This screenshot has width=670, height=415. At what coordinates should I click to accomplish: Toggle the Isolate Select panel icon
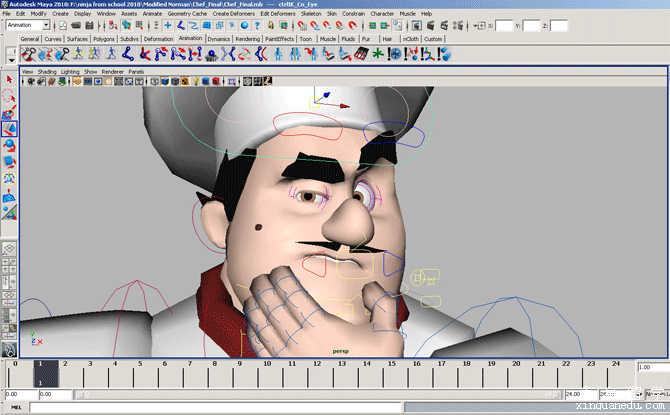pyautogui.click(x=232, y=81)
